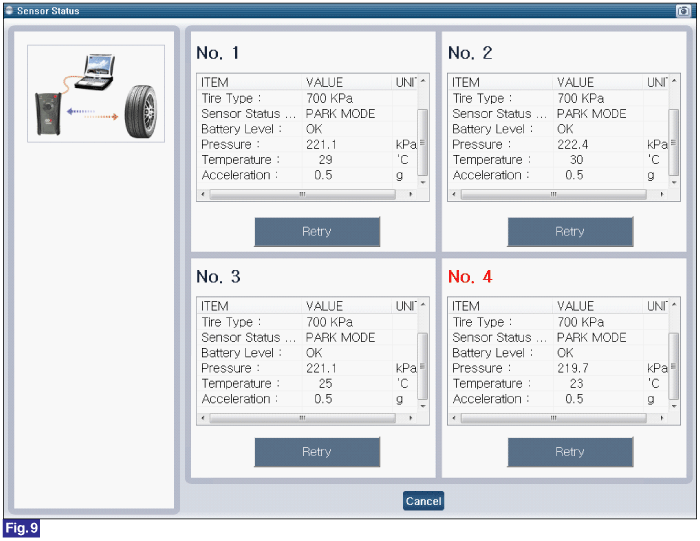Select Tire Type row in No. 1 table
The image size is (700, 541).
tap(307, 98)
